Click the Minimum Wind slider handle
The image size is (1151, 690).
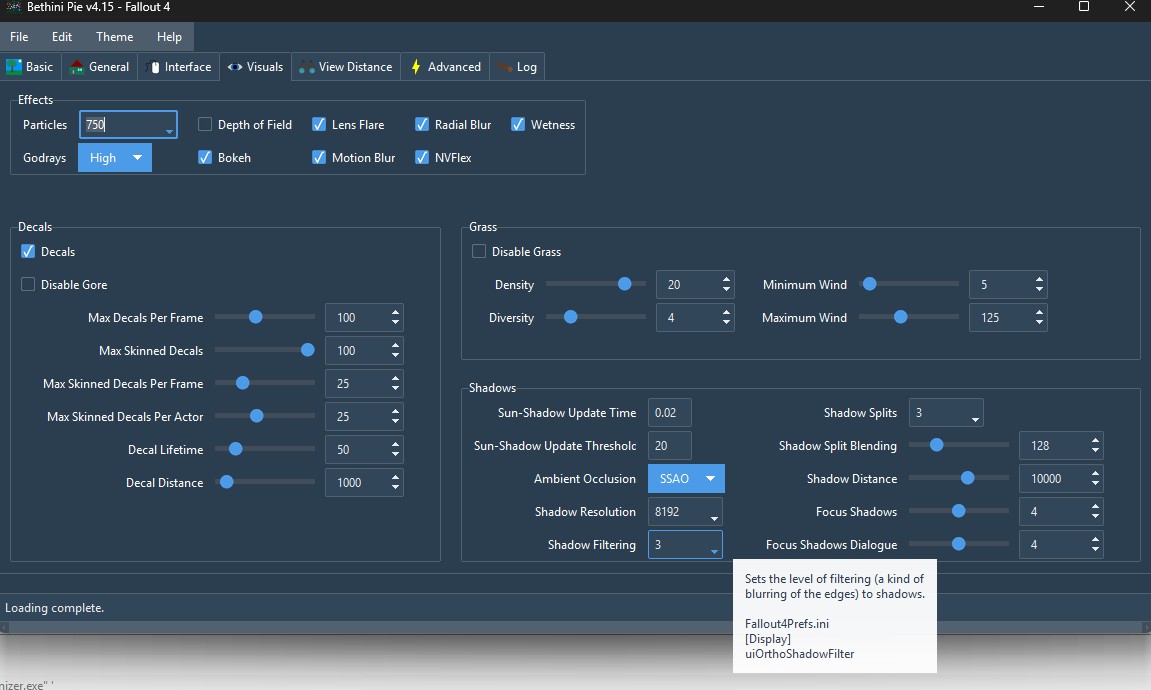[x=869, y=284]
